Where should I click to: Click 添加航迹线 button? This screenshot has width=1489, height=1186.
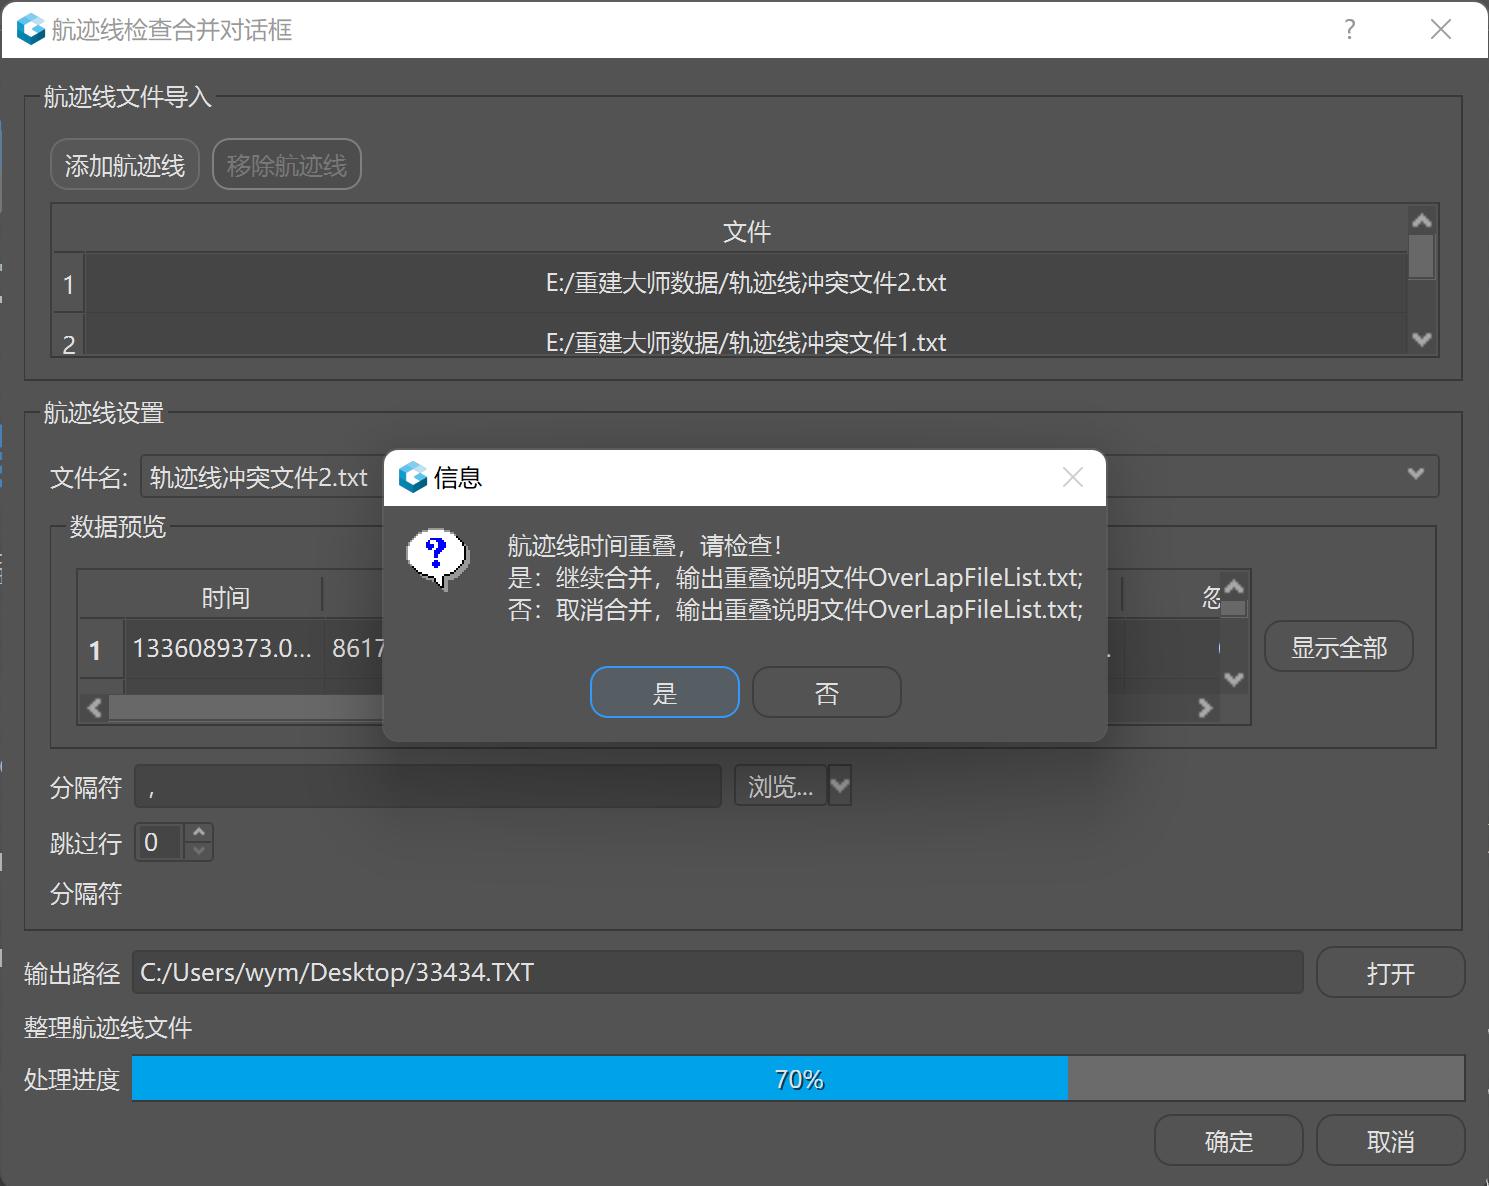pyautogui.click(x=125, y=165)
